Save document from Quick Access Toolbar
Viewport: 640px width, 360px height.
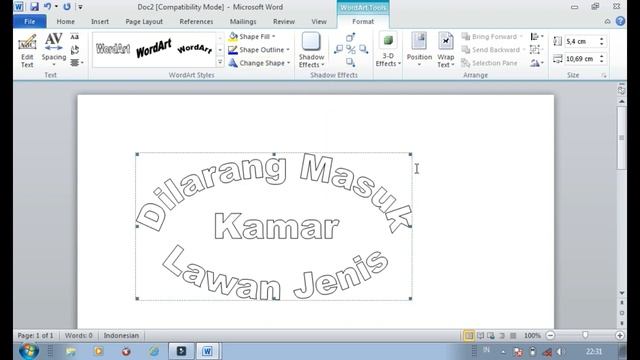[x=34, y=7]
